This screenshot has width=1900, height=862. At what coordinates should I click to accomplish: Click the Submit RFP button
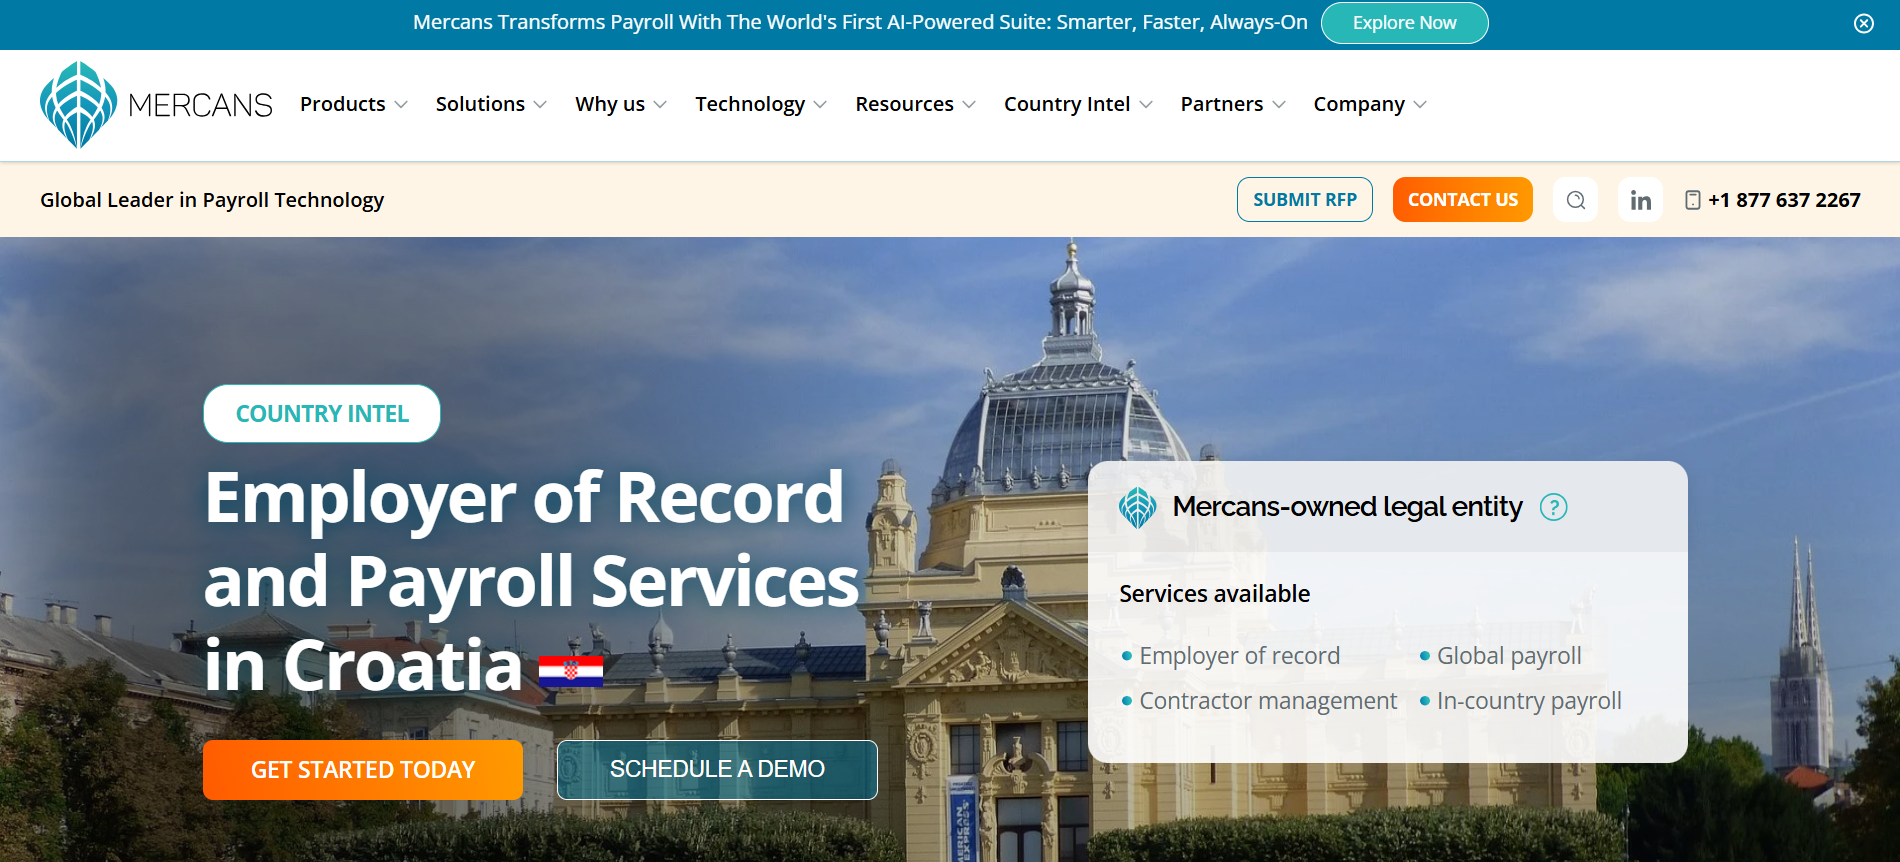click(1304, 200)
